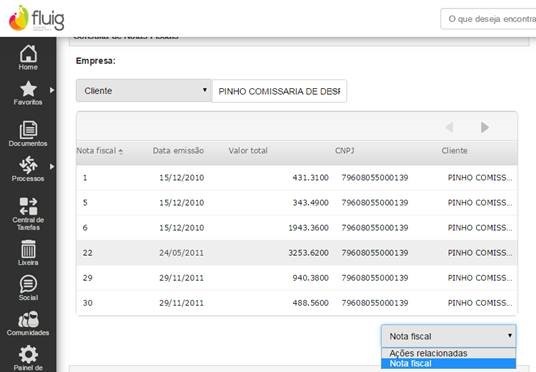Click PINHO COMISS... in row 1
Viewport: 536px width, 372px height.
pyautogui.click(x=480, y=178)
